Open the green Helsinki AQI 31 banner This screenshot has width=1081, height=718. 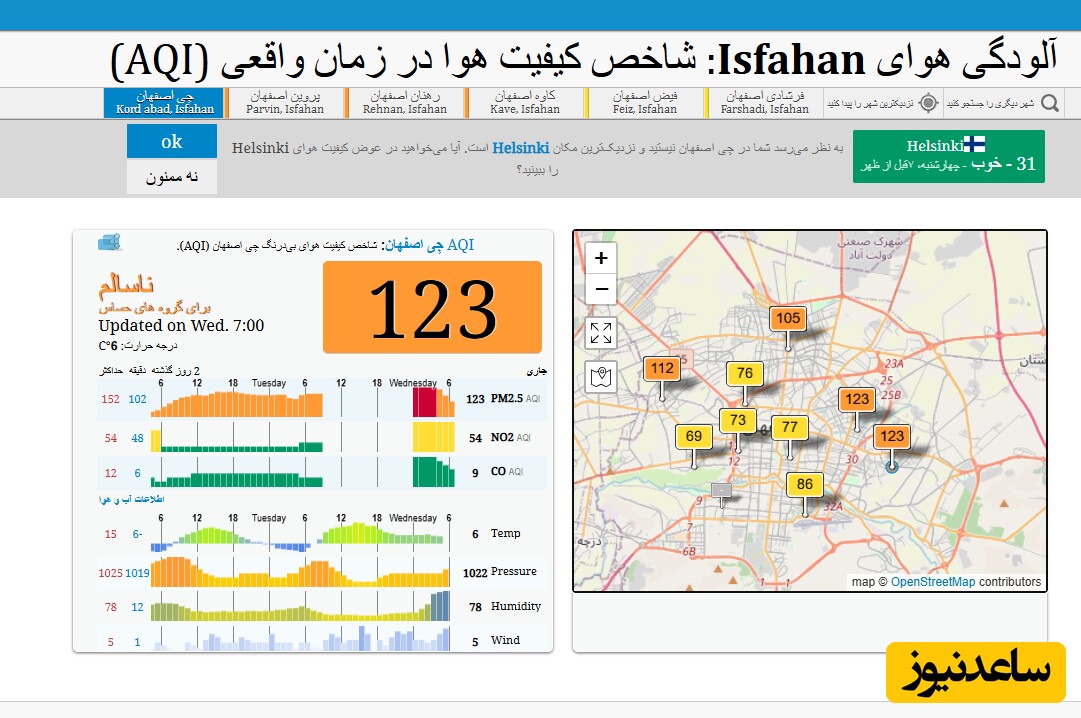coord(949,157)
